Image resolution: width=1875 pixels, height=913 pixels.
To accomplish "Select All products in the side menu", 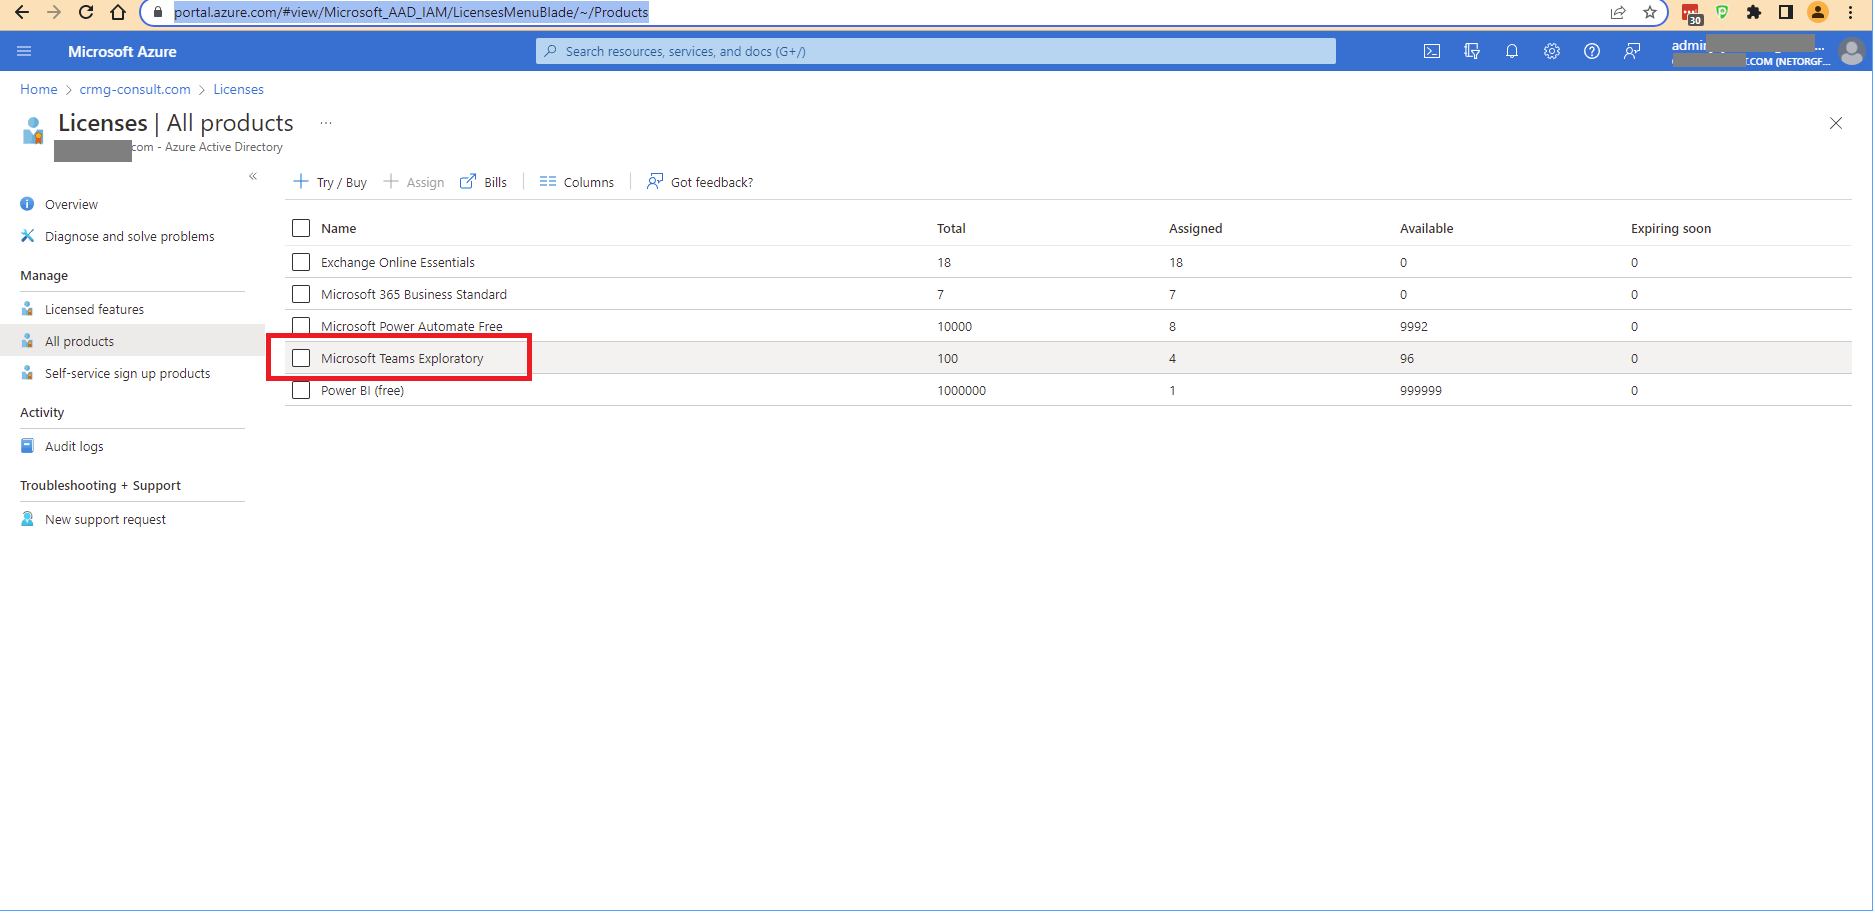I will (132, 341).
